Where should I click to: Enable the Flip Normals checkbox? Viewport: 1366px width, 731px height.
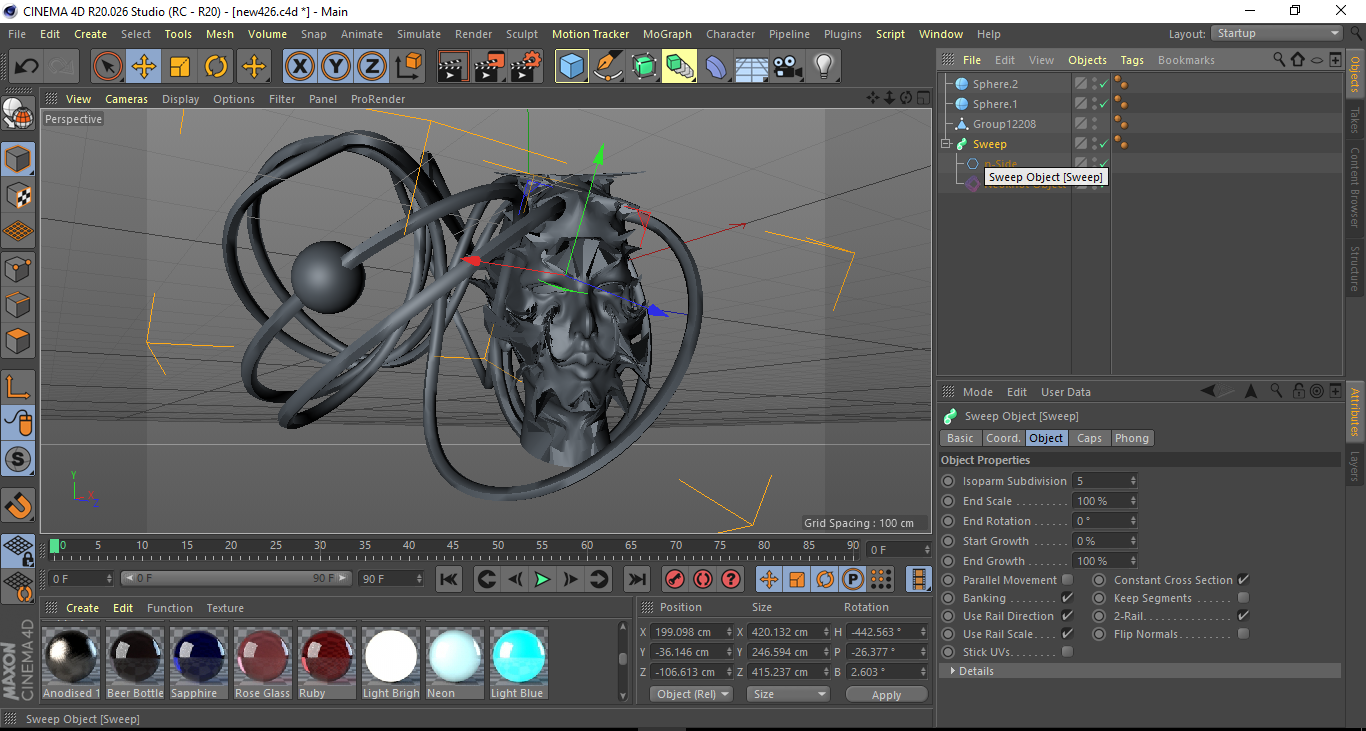click(1243, 634)
